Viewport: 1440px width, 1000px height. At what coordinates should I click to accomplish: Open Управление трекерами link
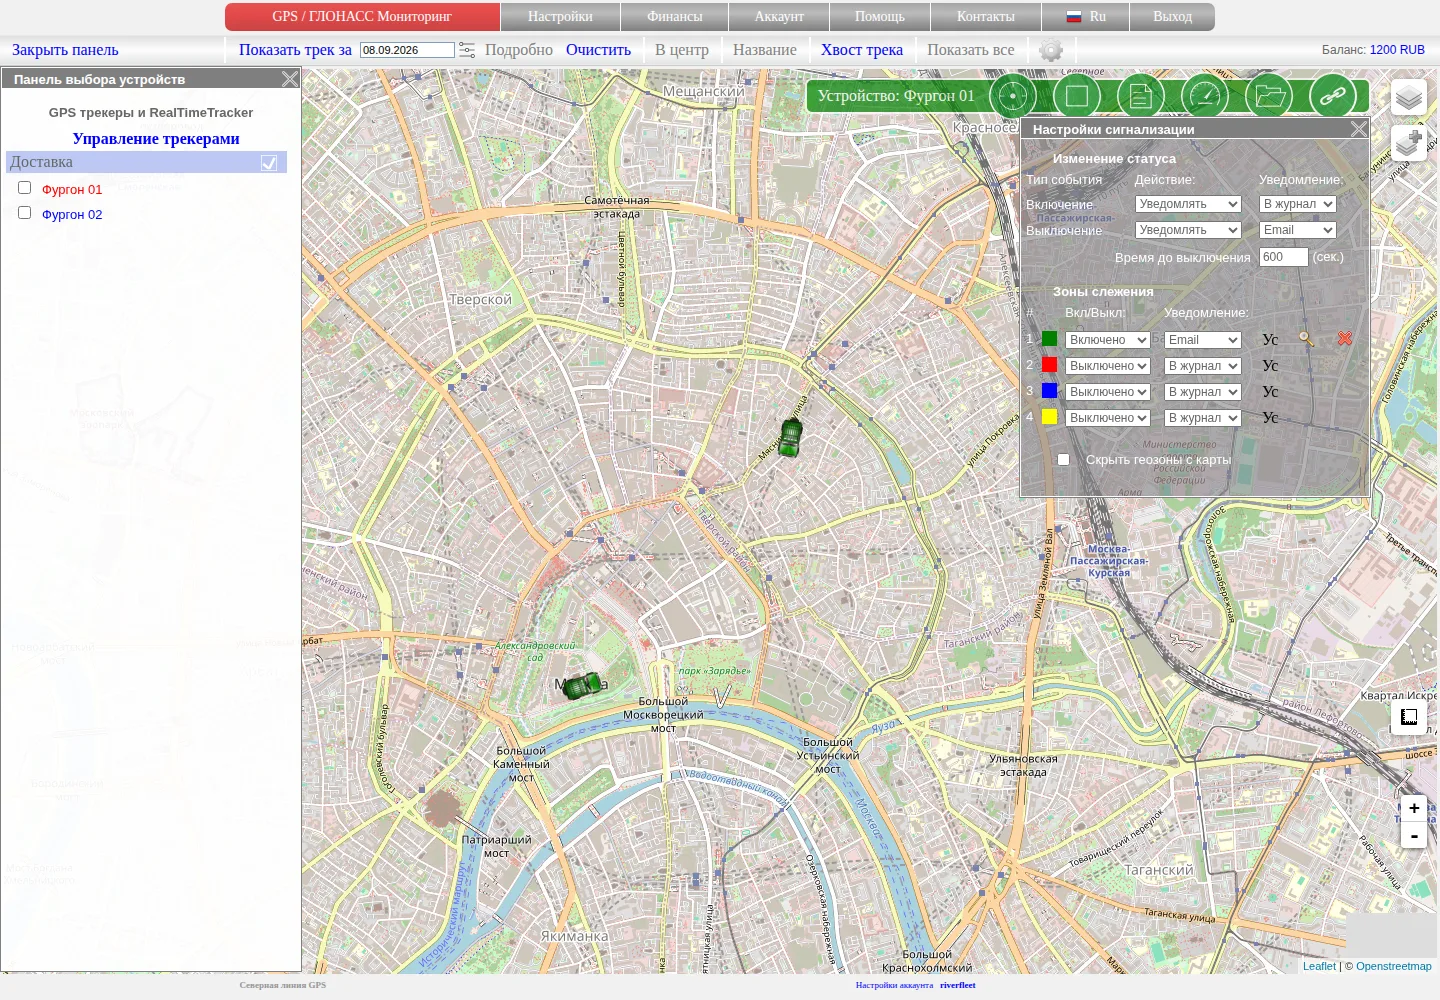156,139
